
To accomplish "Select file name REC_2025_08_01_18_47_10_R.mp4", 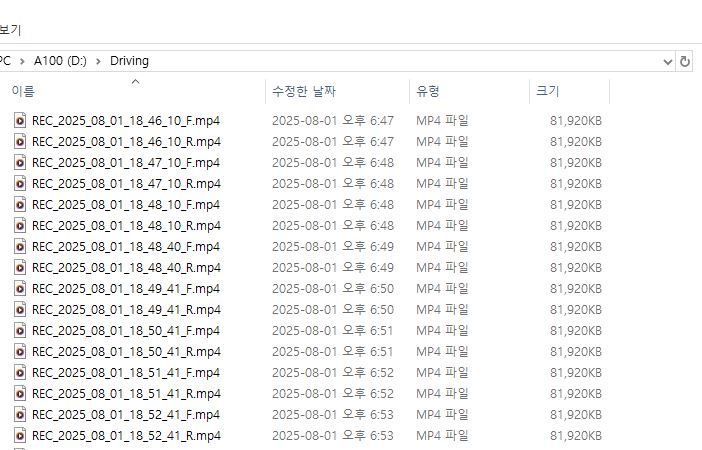I will tap(126, 184).
